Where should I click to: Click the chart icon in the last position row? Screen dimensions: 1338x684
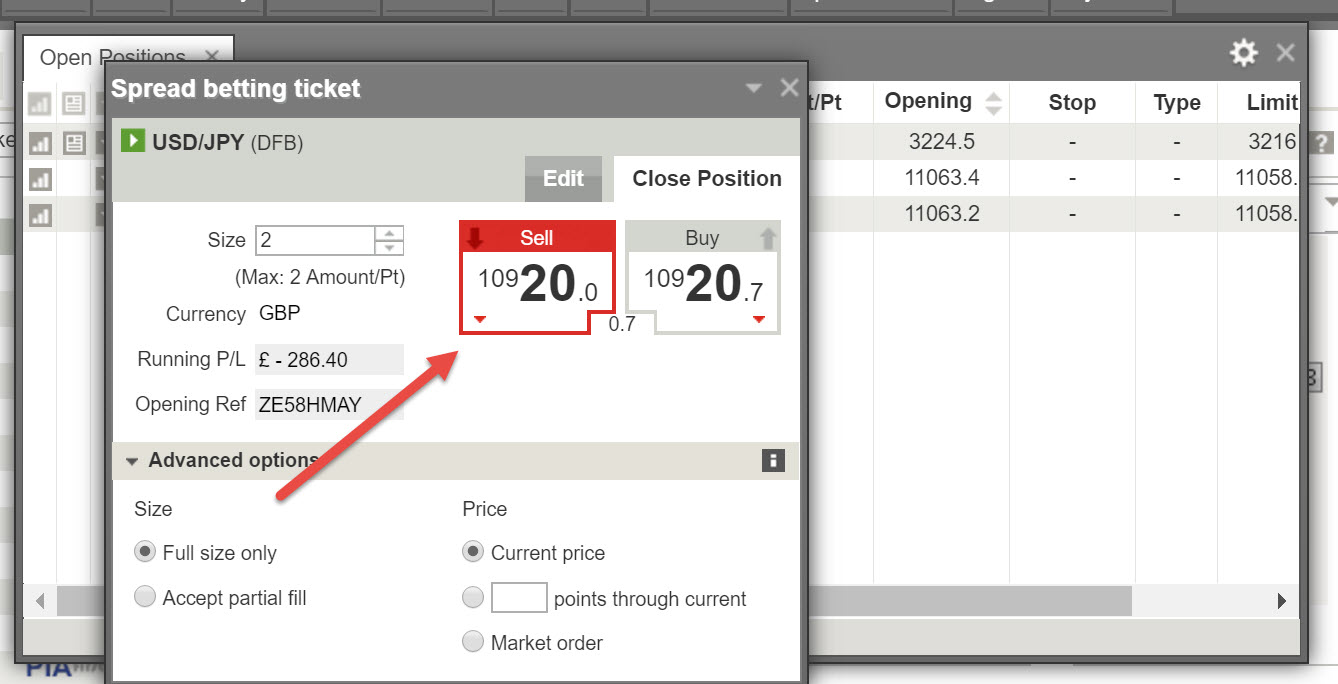40,214
